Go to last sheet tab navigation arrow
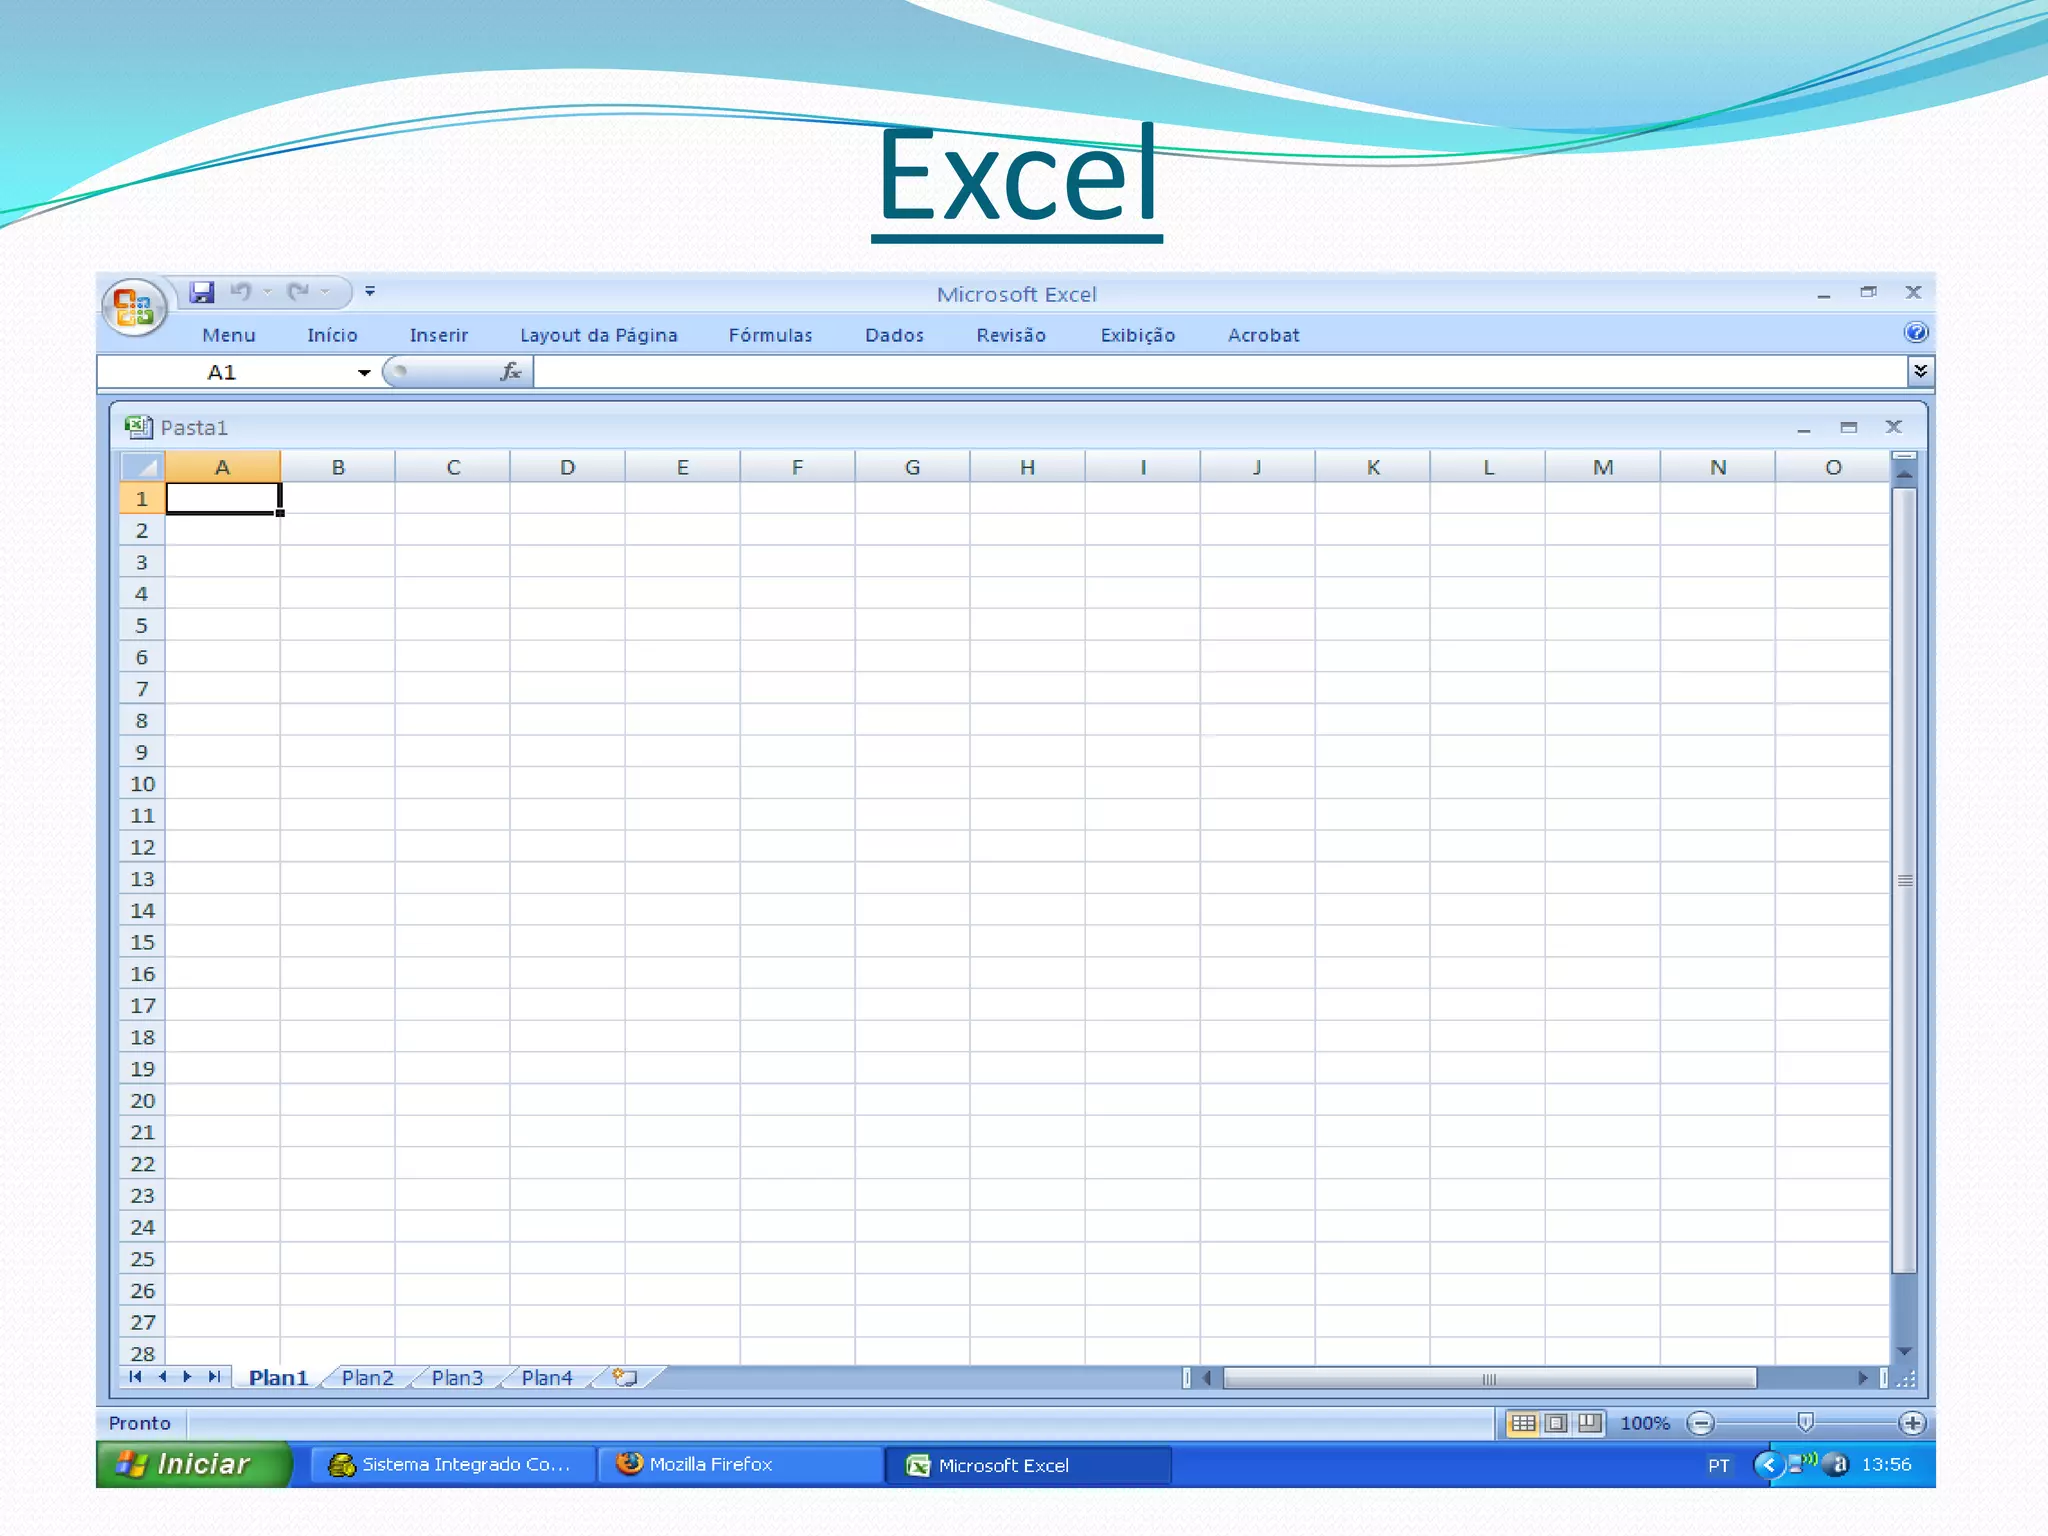 [x=213, y=1377]
